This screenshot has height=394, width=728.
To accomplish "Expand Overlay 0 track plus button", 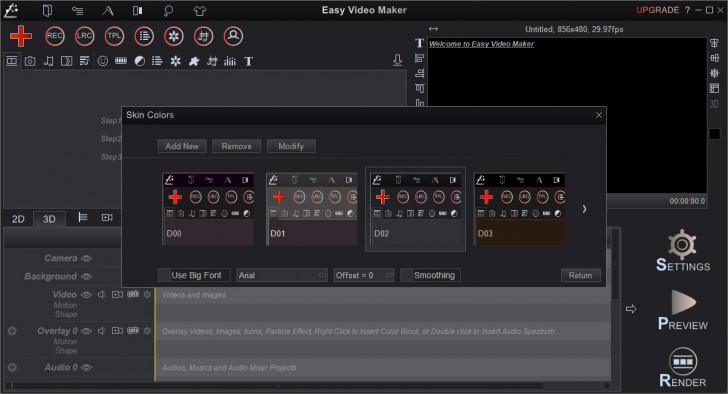I will pos(12,331).
